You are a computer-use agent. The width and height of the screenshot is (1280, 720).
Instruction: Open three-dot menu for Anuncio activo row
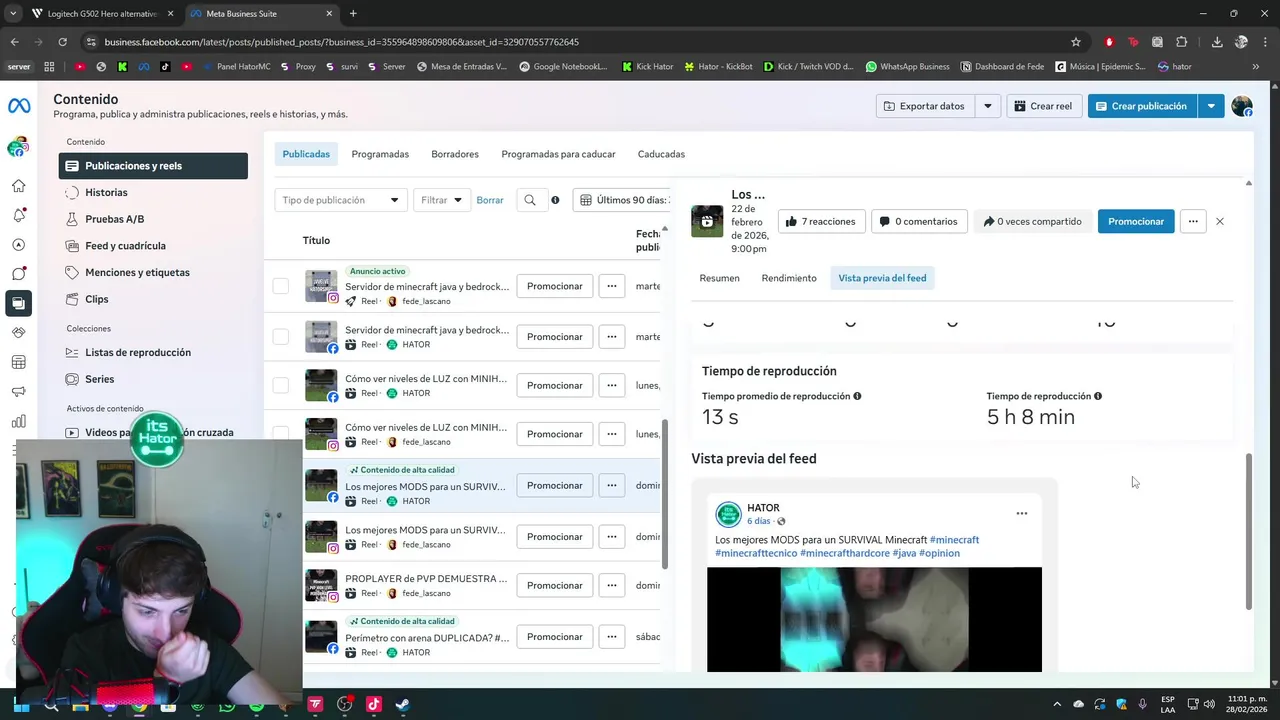point(612,286)
